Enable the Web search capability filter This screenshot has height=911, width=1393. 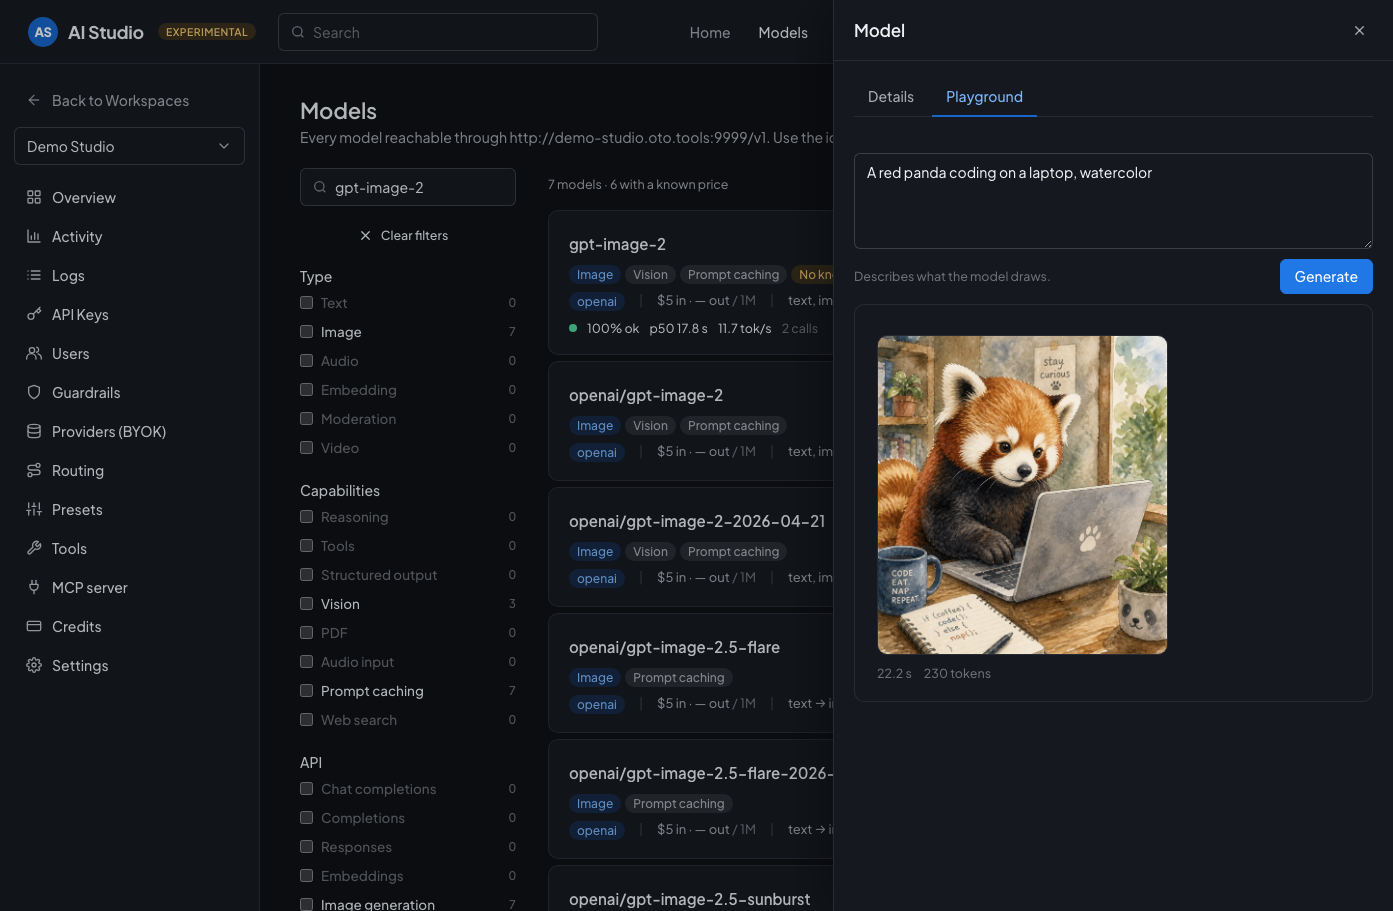[x=307, y=720]
